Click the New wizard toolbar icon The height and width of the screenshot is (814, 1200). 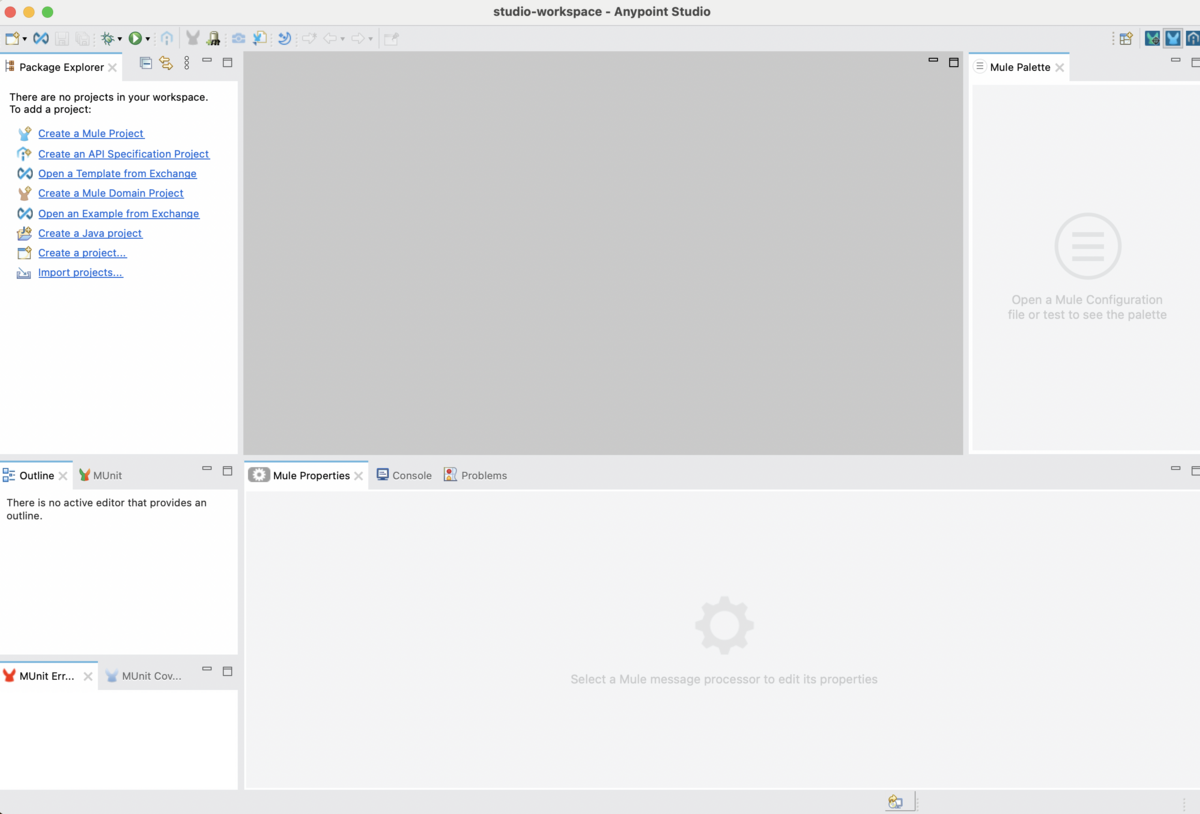click(12, 39)
